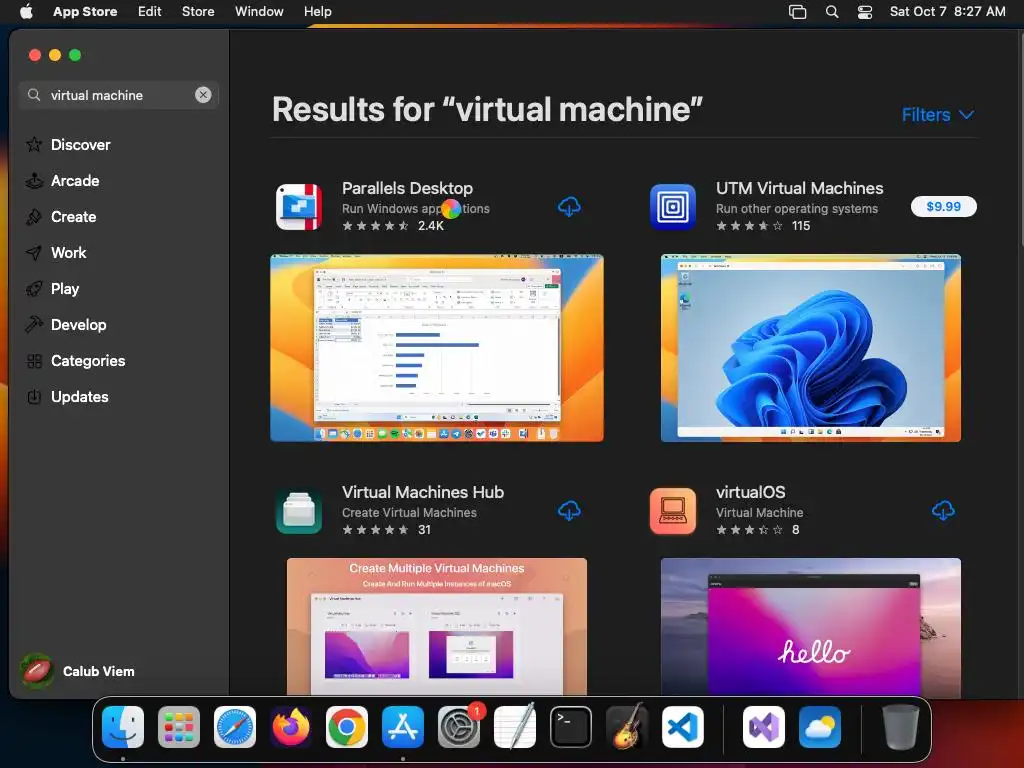Launch Terminal from the Dock

click(571, 727)
